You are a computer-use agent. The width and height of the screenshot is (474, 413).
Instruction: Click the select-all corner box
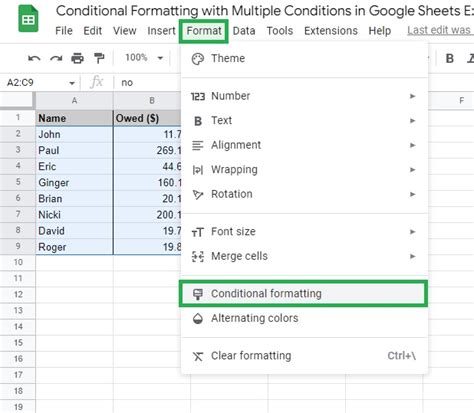pyautogui.click(x=18, y=100)
